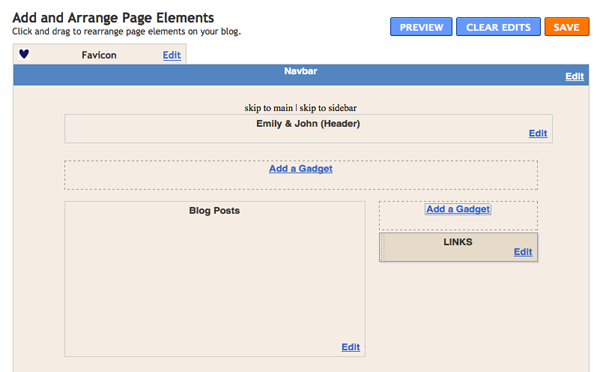Click the Favicon label
The image size is (600, 372).
click(x=99, y=55)
